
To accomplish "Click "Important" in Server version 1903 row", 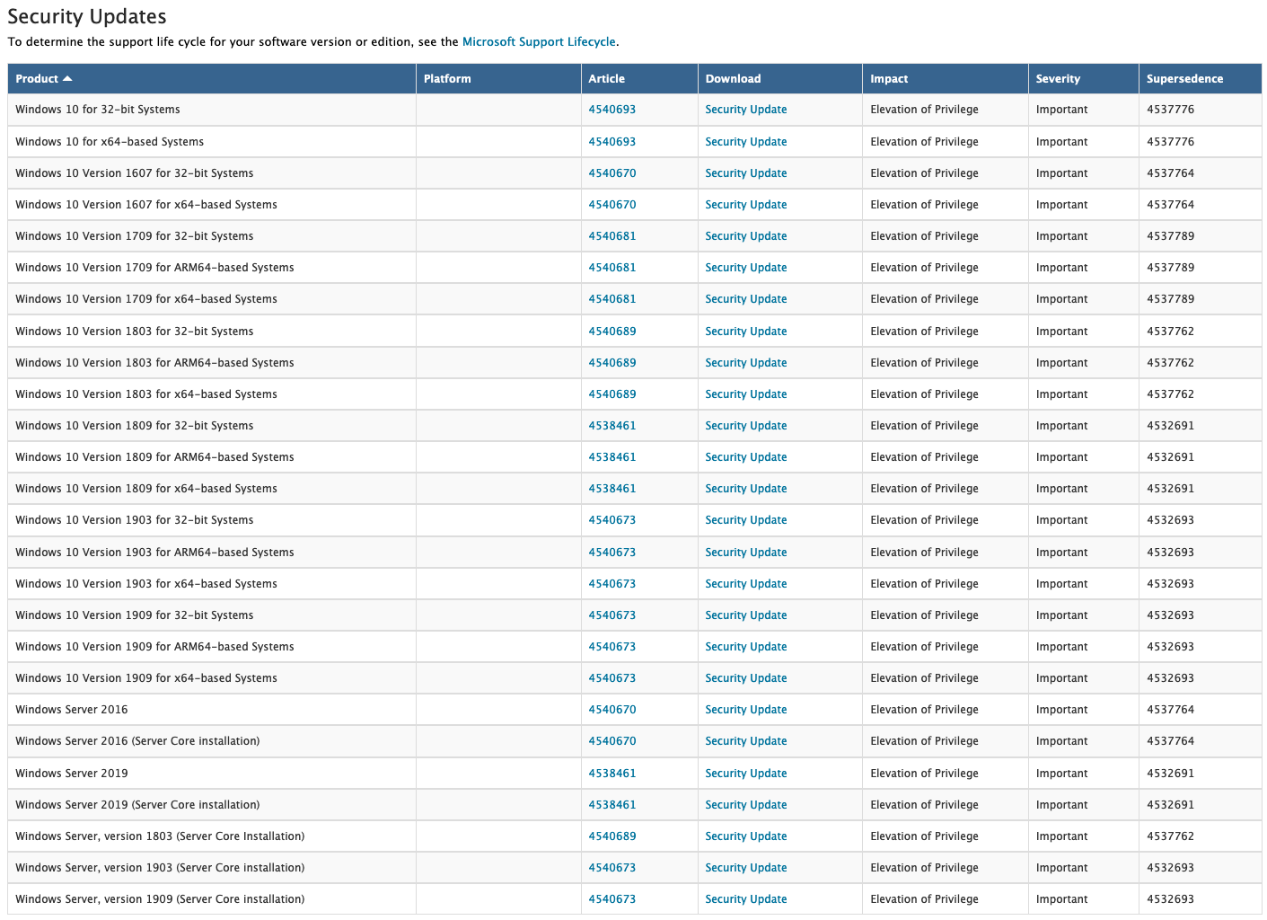I will [x=1062, y=868].
